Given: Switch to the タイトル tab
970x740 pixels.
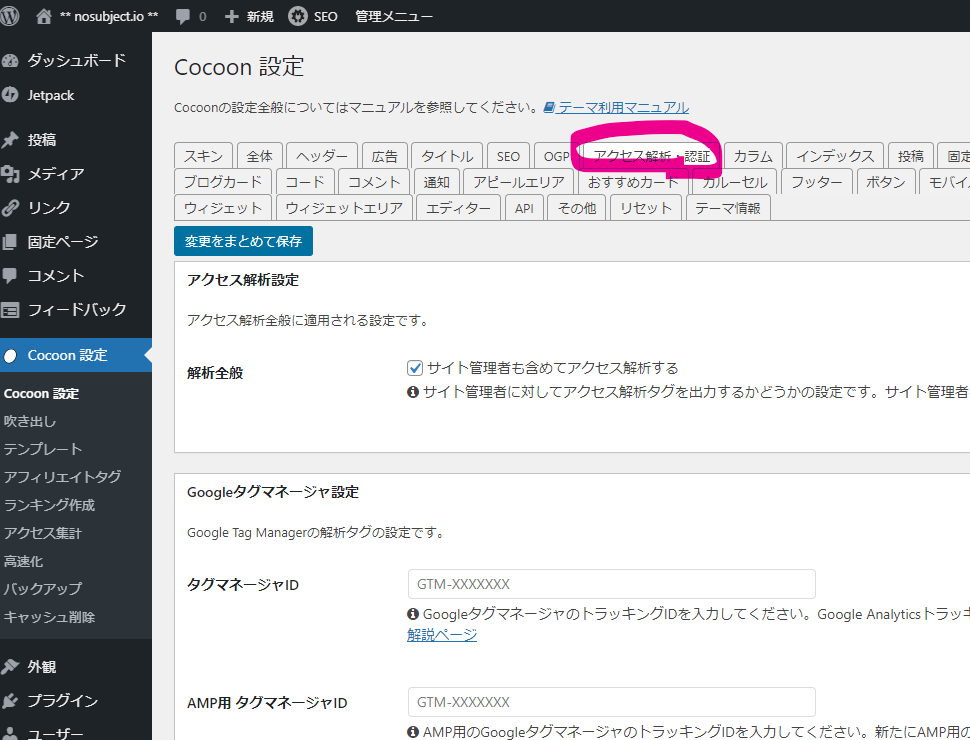Looking at the screenshot, I should (x=447, y=155).
